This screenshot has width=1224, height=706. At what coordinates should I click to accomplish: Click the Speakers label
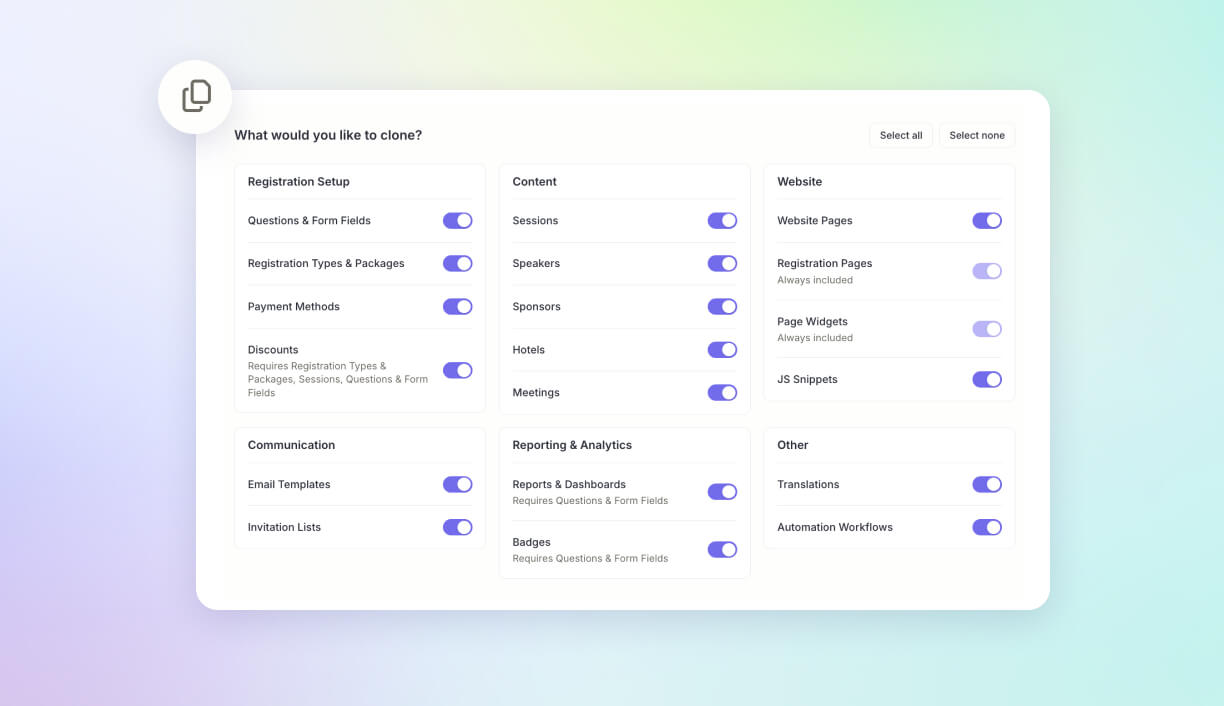click(536, 264)
